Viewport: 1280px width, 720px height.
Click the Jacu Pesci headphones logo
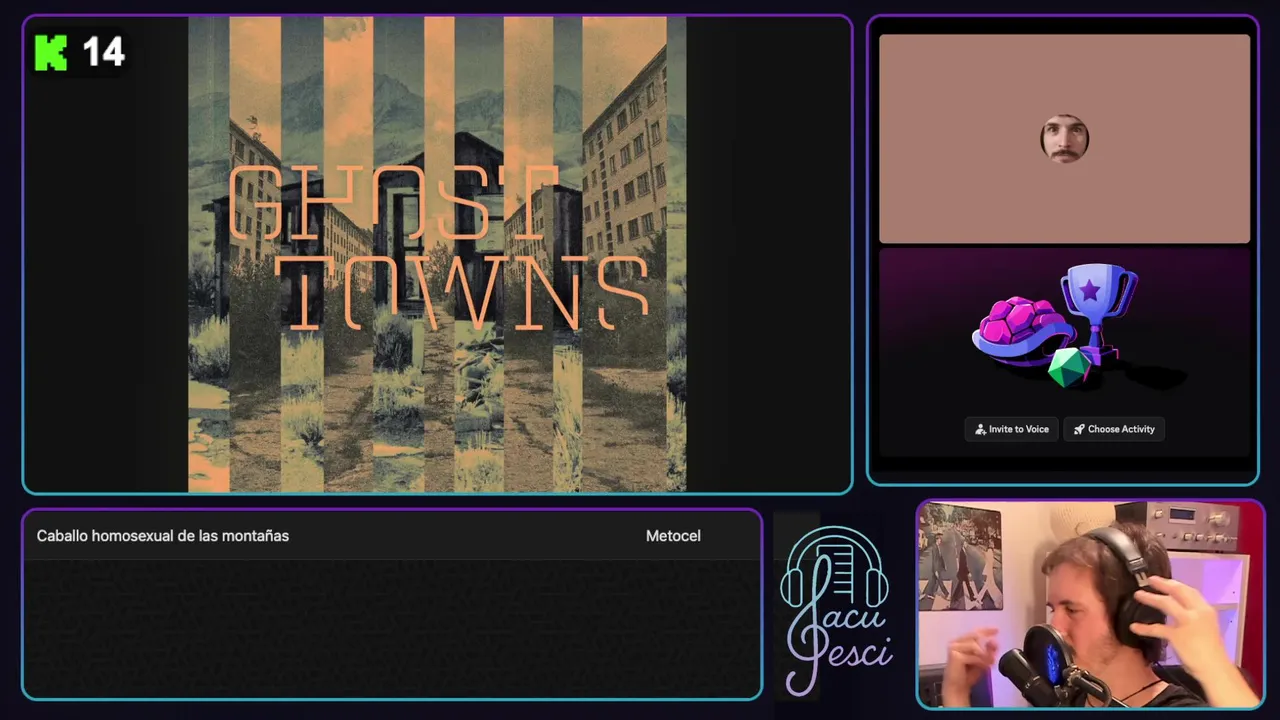(x=836, y=610)
